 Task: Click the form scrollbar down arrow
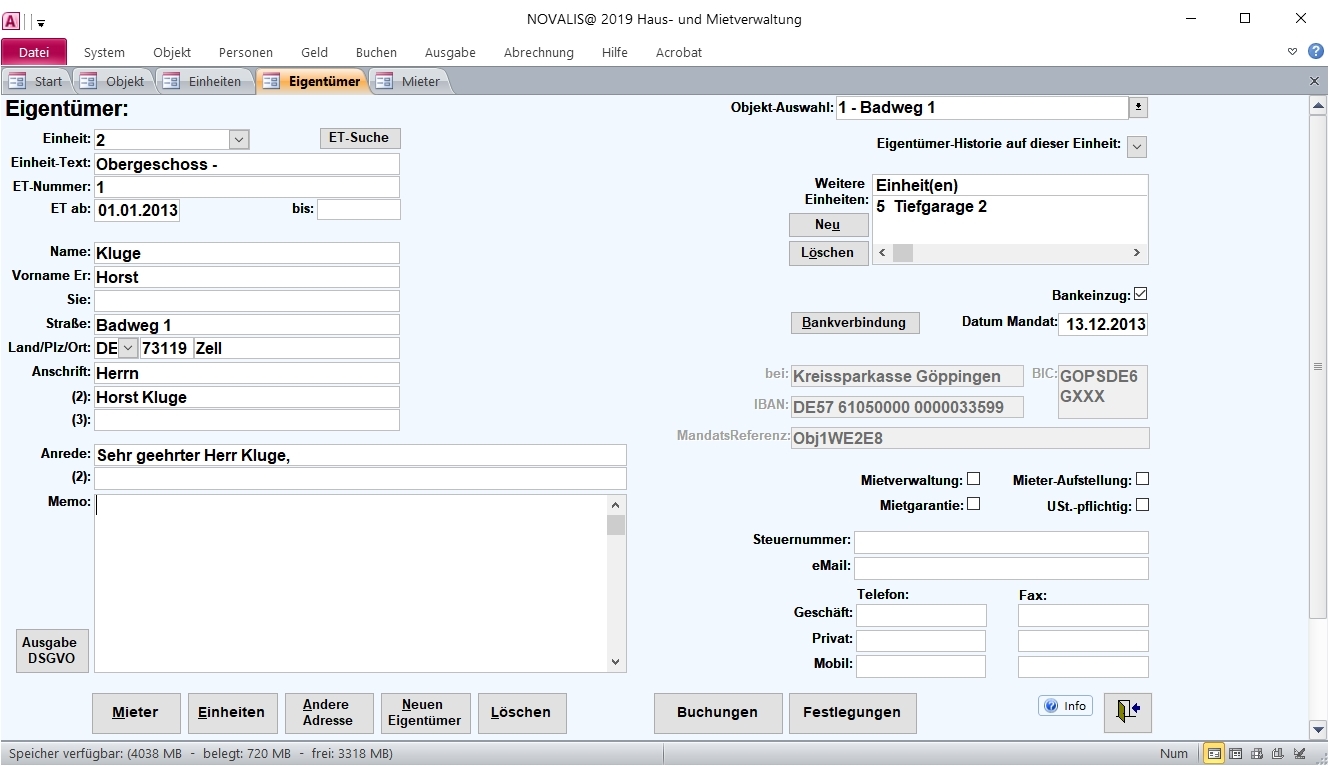pyautogui.click(x=1318, y=731)
